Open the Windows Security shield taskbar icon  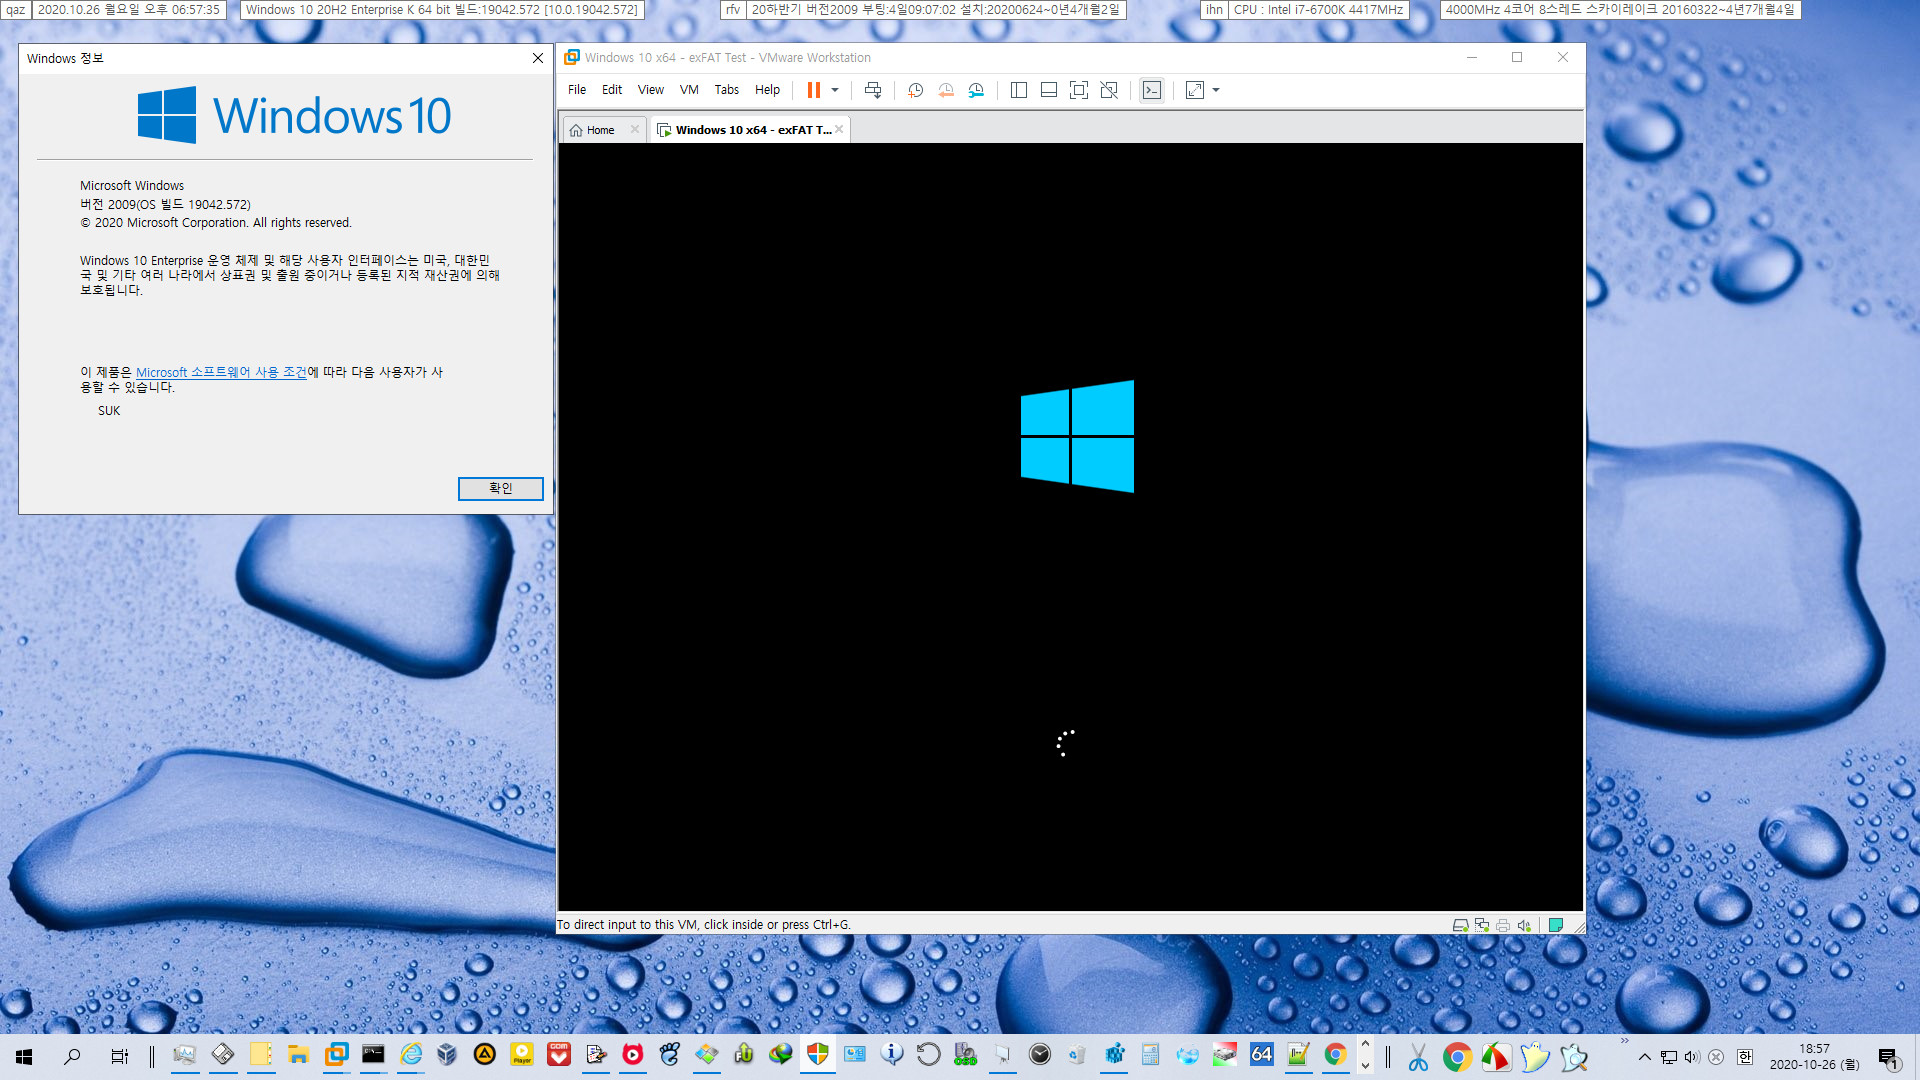click(x=818, y=1054)
